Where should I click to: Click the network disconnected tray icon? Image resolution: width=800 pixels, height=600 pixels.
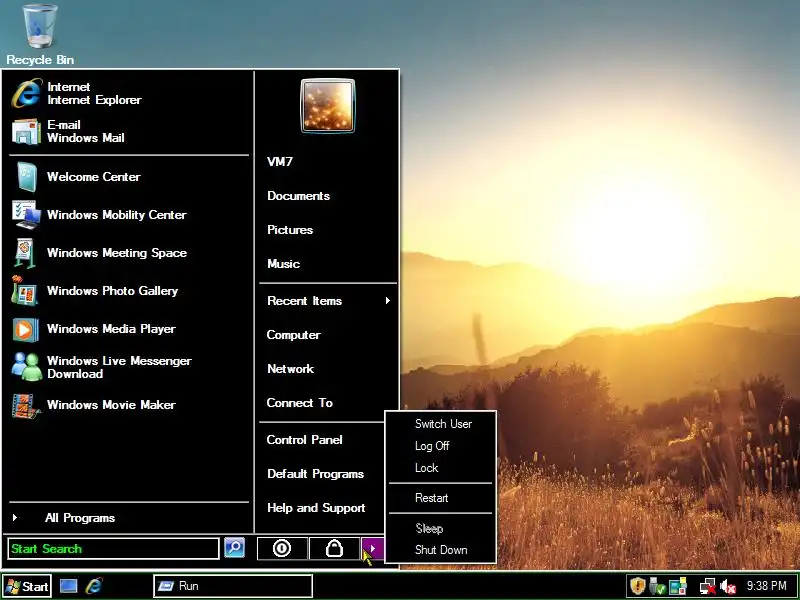707,586
